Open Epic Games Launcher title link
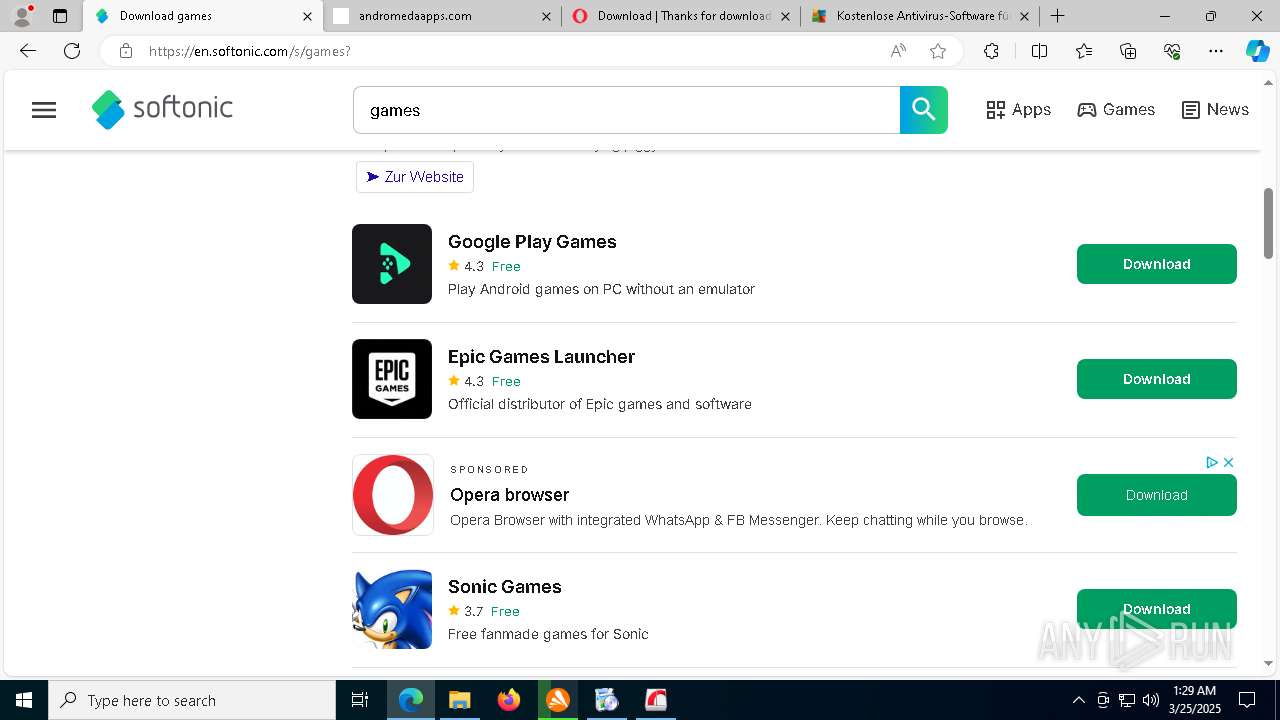The height and width of the screenshot is (720, 1280). (541, 357)
